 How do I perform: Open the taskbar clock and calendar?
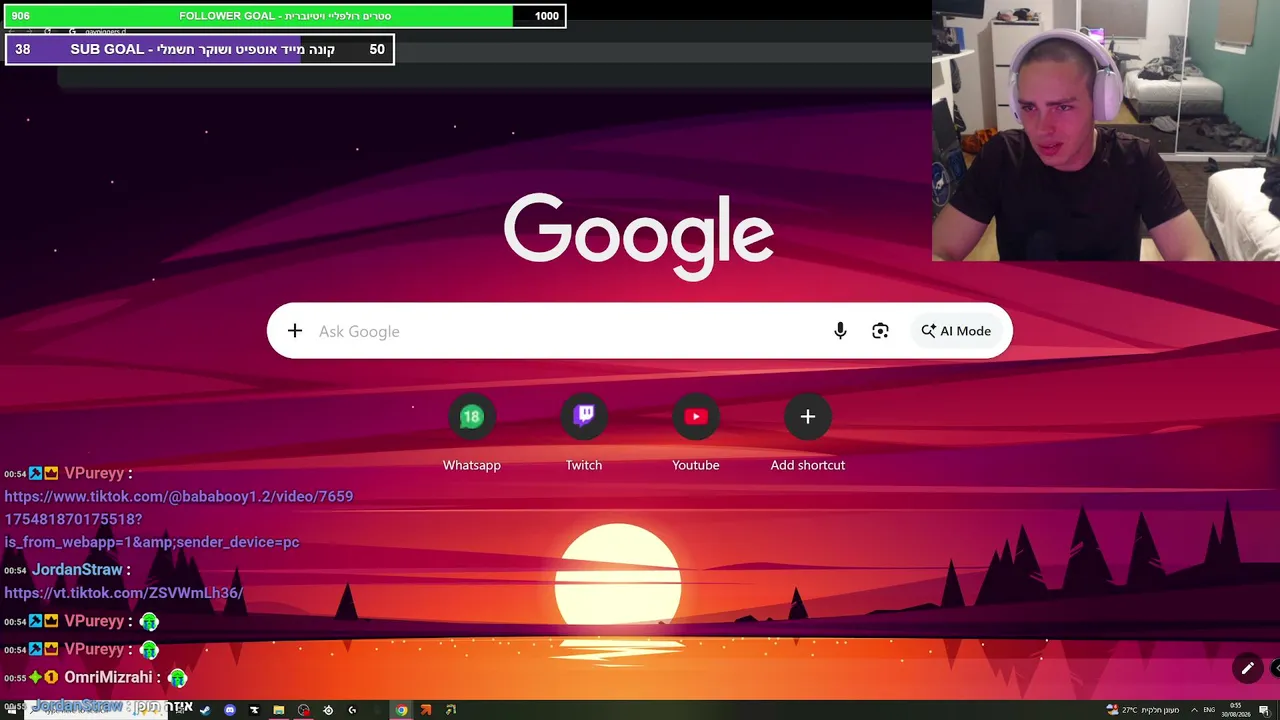click(1236, 710)
